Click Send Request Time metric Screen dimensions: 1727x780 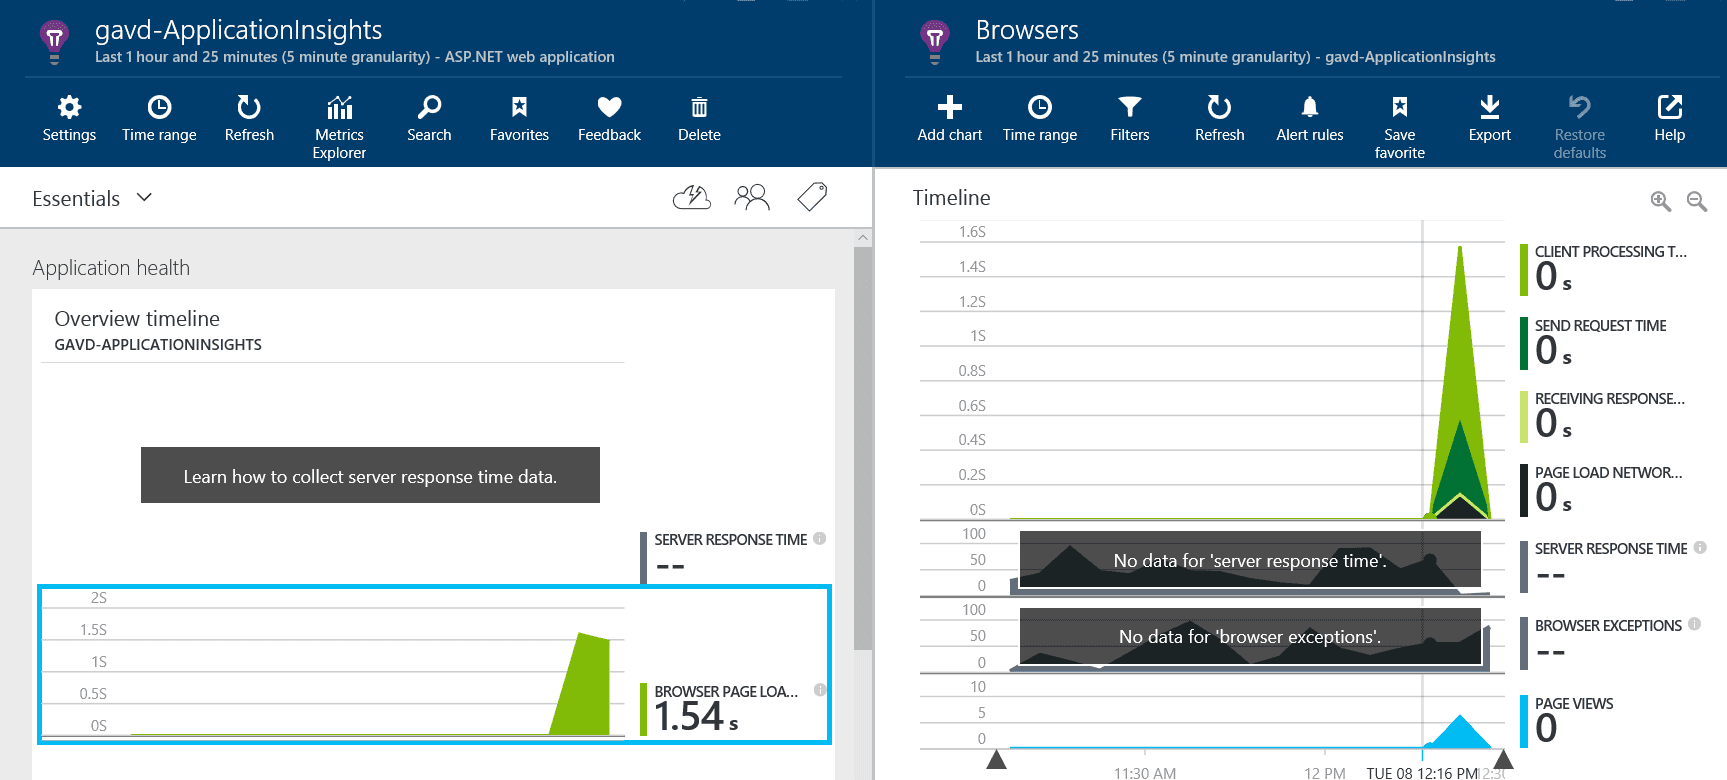[1594, 344]
